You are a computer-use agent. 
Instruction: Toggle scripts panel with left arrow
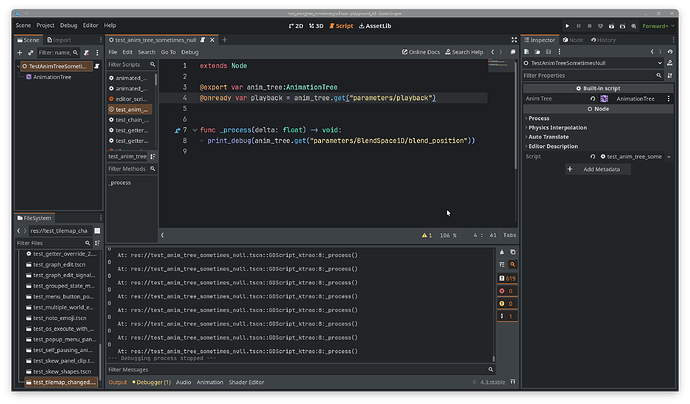pyautogui.click(x=162, y=235)
